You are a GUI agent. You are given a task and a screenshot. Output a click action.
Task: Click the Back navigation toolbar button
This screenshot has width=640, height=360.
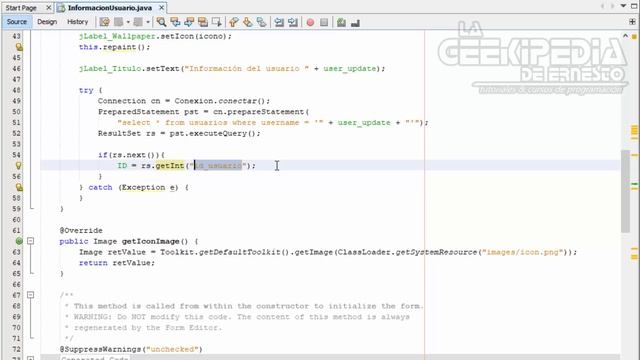coord(119,22)
